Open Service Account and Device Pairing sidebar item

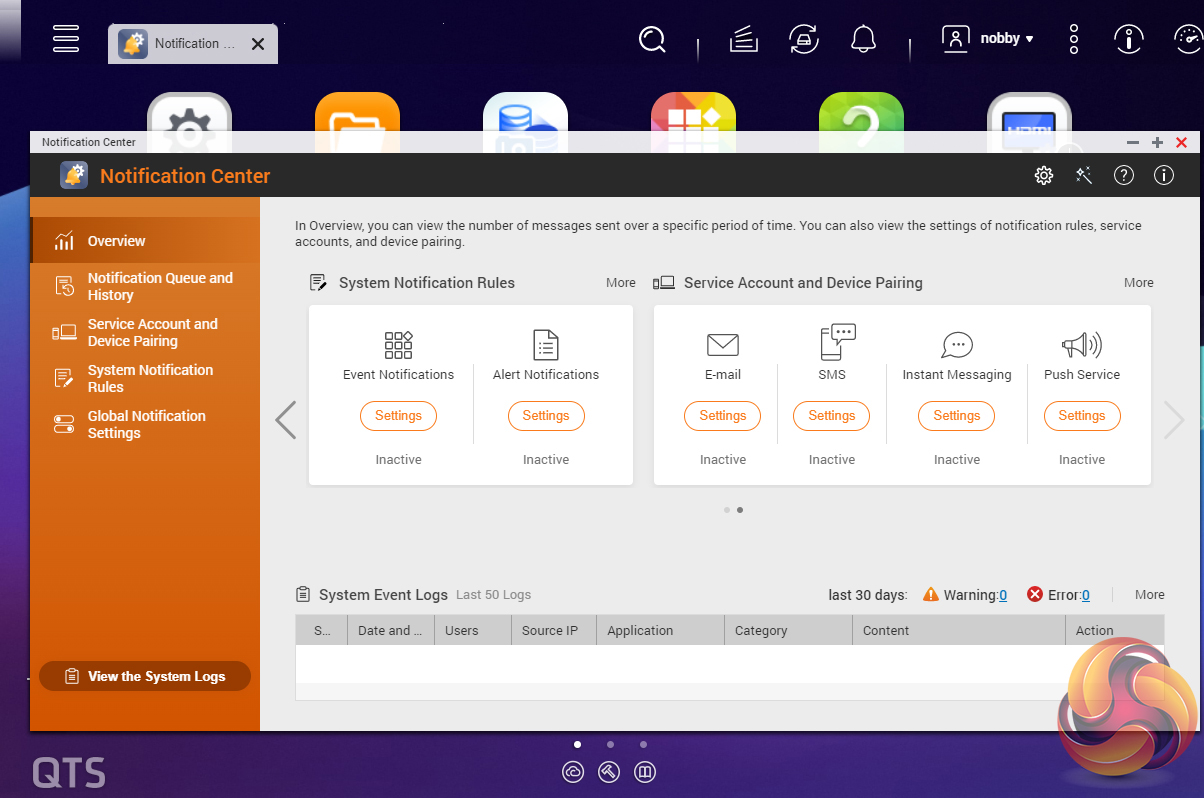145,332
